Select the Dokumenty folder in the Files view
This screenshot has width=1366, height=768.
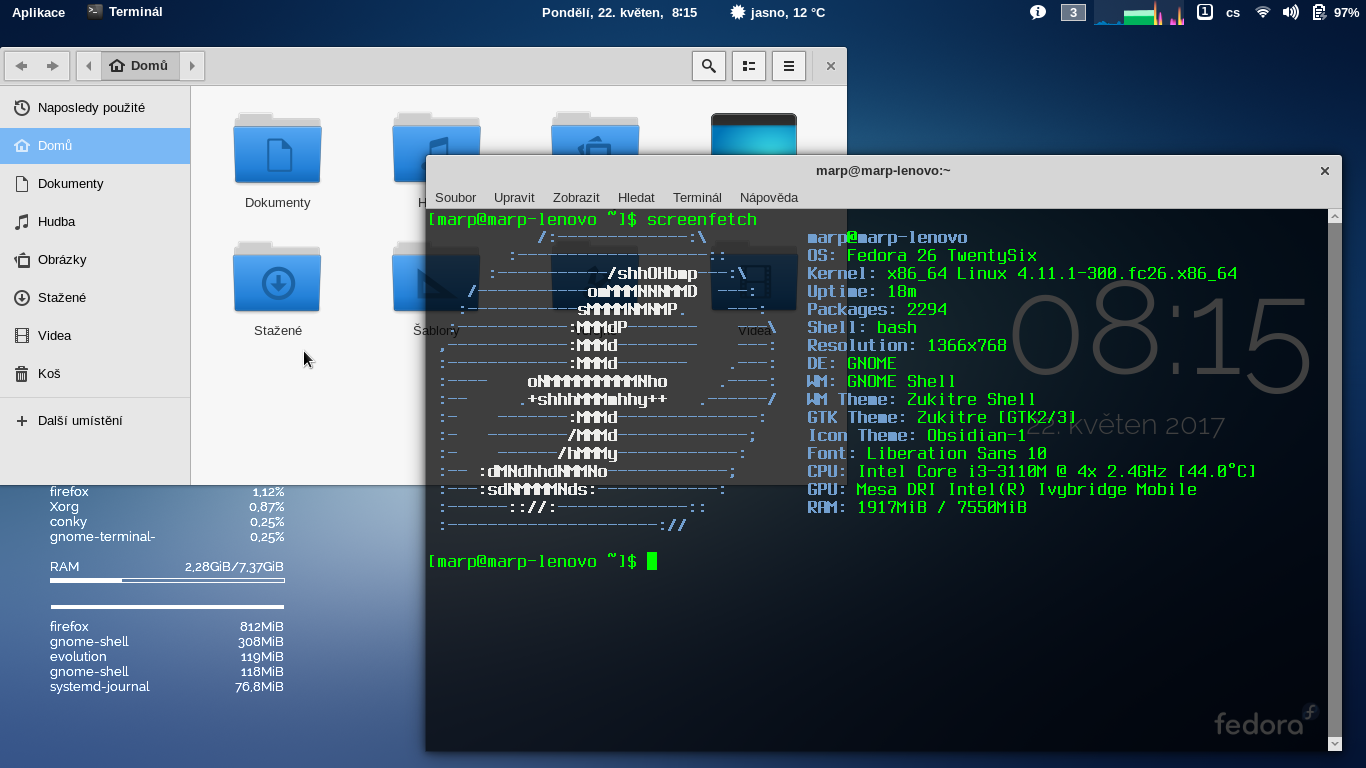pyautogui.click(x=277, y=160)
